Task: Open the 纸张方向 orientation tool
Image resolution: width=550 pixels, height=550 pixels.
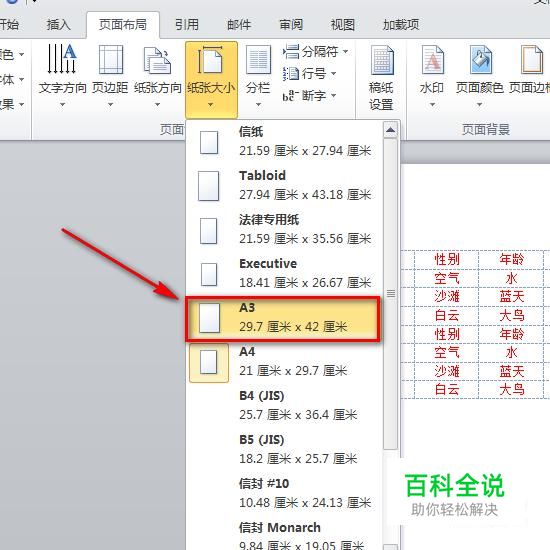Action: (x=157, y=75)
